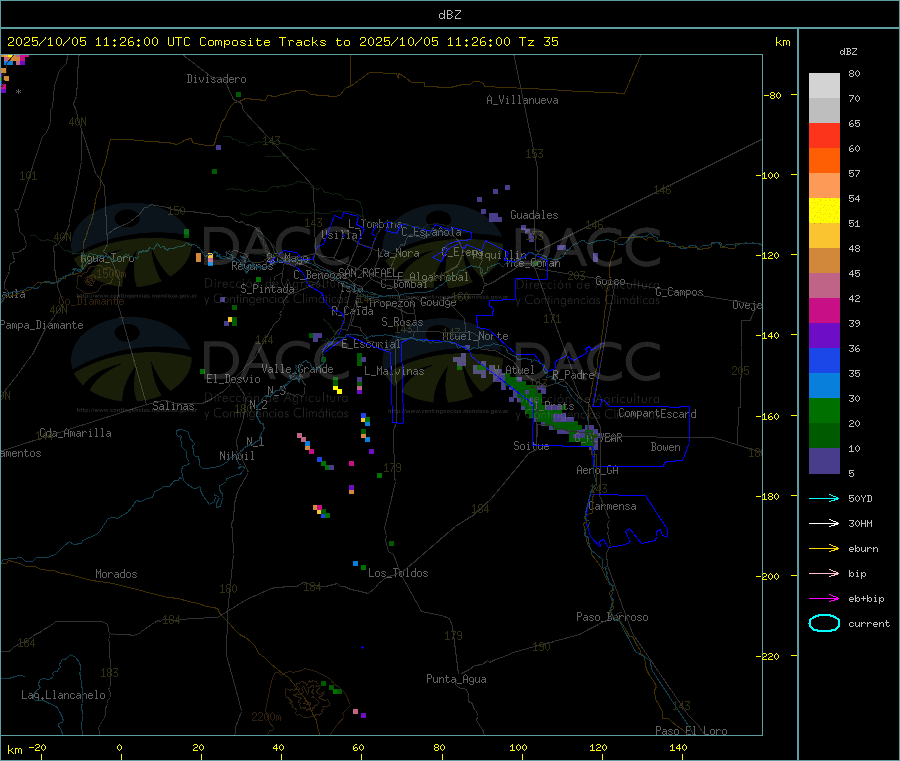Screen dimensions: 900x761
Task: Click the 'R_Padre' map label
Action: coord(573,375)
